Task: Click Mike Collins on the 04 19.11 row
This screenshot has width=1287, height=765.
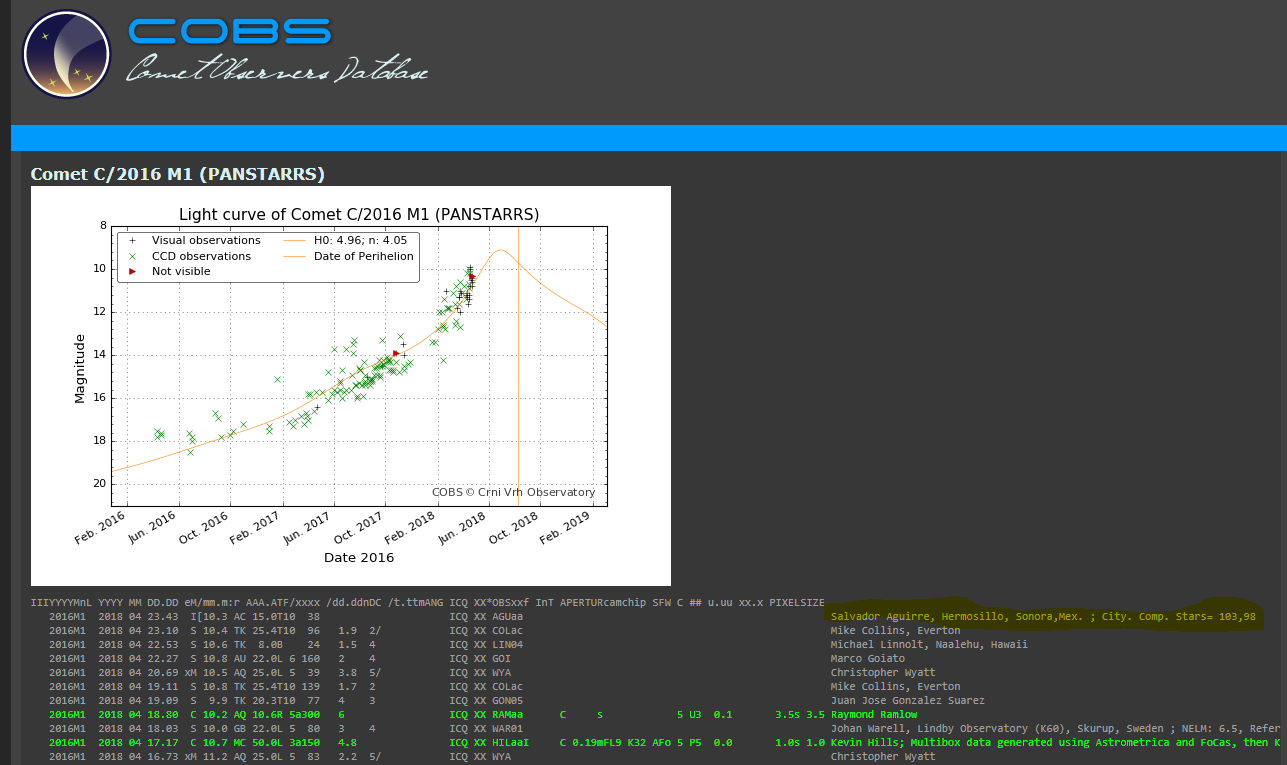Action: click(895, 687)
